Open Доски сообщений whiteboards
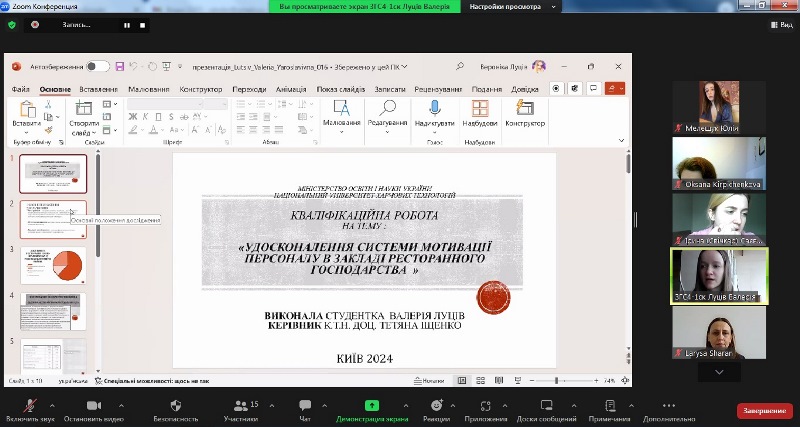 pos(546,411)
